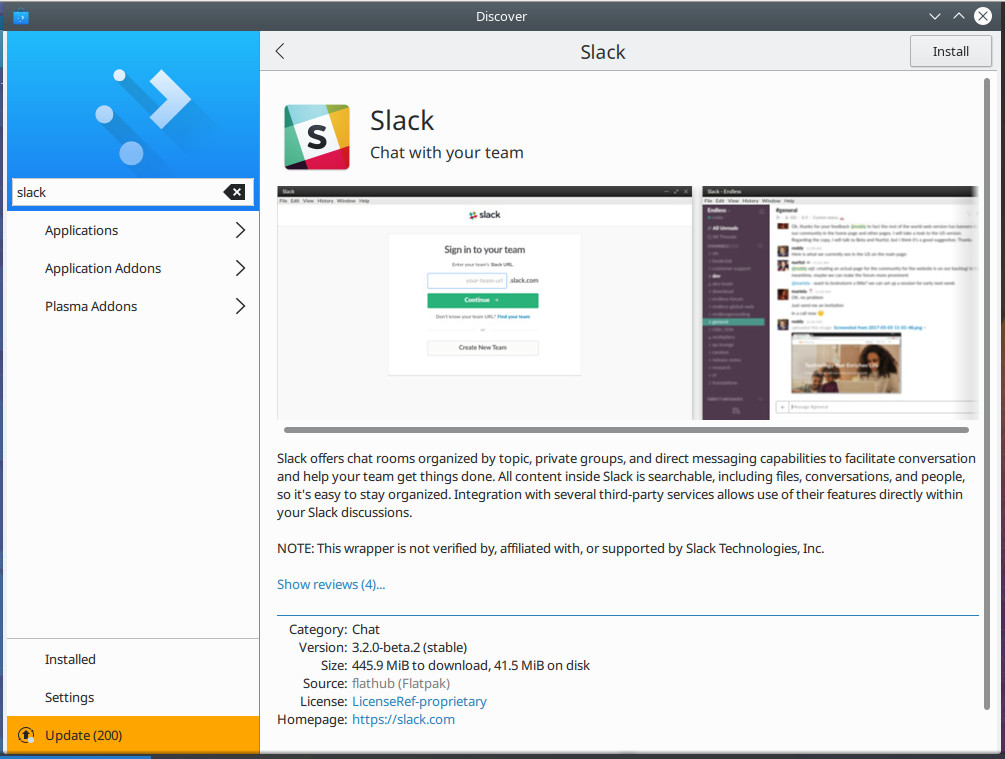Screen dimensions: 1005x759
Task: Click the version text 3.2.0-beta.2 (stable)
Action: (x=409, y=647)
